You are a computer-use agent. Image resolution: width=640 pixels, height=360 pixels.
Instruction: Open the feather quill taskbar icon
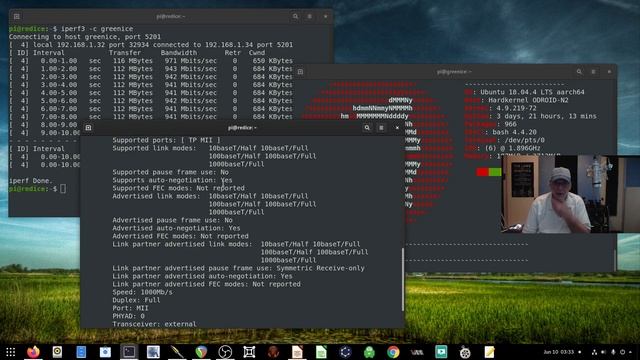point(177,352)
